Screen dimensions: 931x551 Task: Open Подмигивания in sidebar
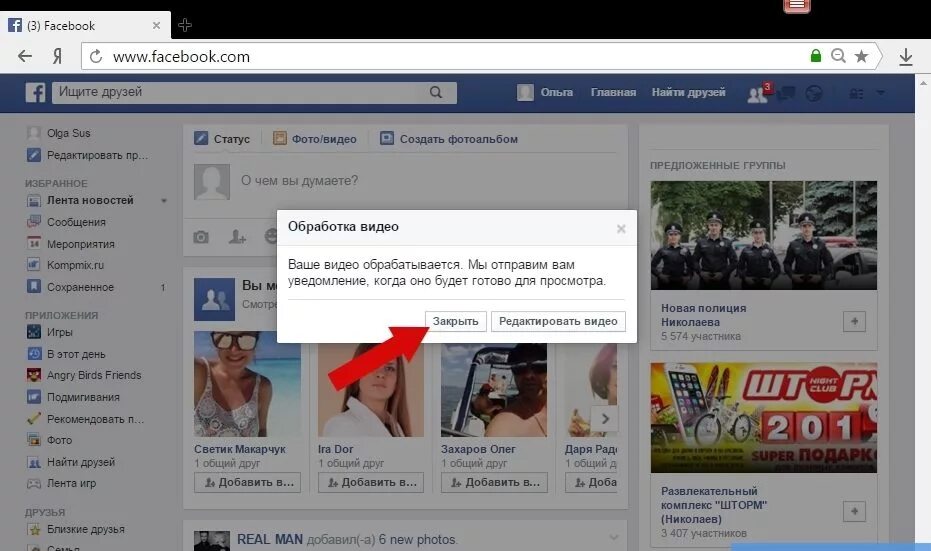[x=83, y=397]
